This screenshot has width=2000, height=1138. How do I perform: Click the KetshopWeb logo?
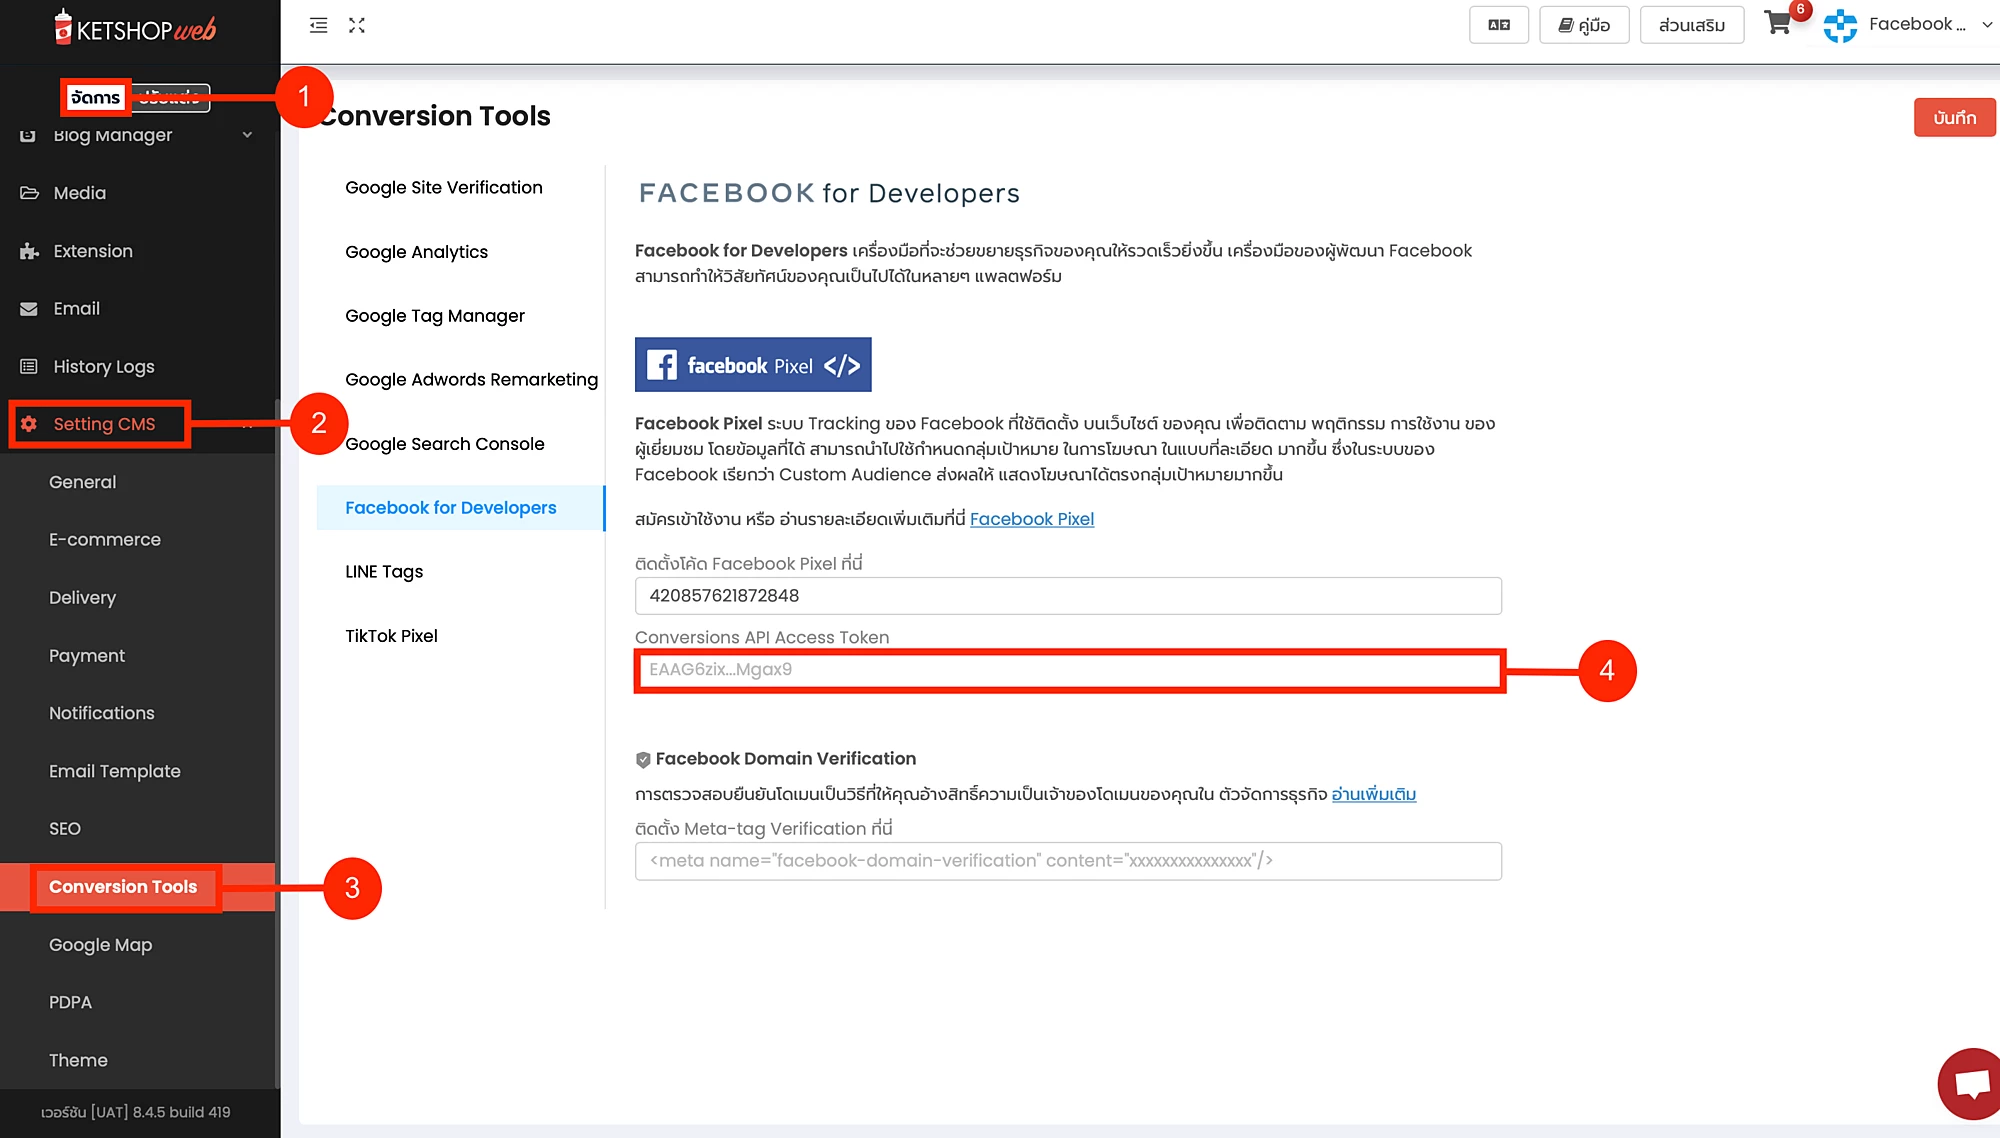[x=135, y=28]
